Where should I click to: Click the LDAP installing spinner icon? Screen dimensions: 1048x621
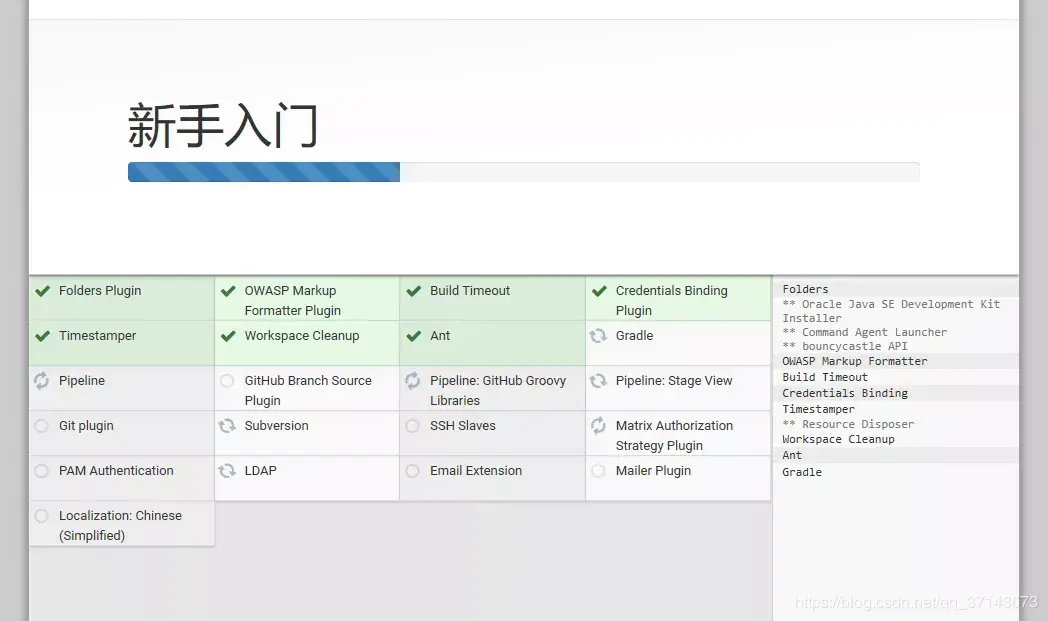228,471
